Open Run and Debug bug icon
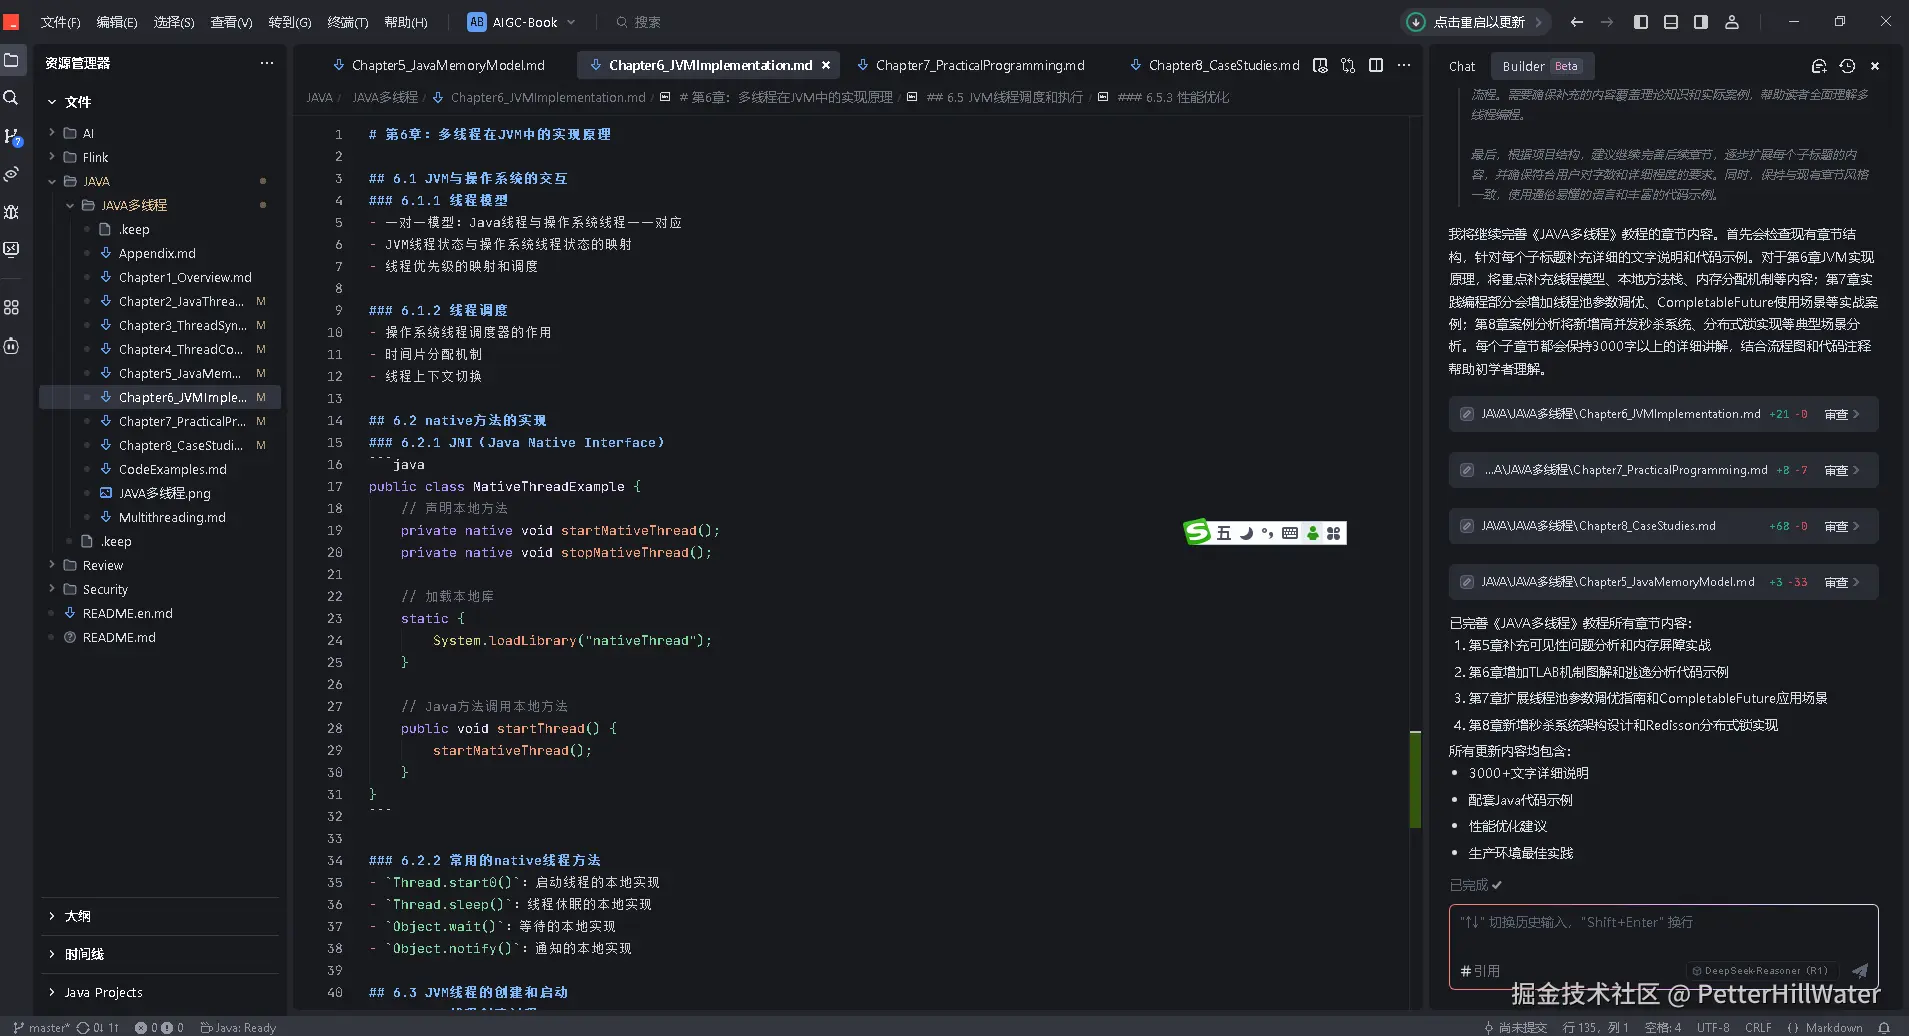Viewport: 1909px width, 1036px height. pyautogui.click(x=12, y=212)
